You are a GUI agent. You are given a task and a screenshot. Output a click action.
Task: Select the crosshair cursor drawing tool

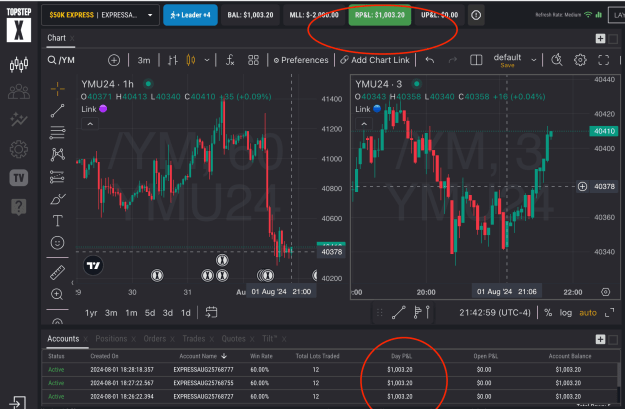point(57,89)
